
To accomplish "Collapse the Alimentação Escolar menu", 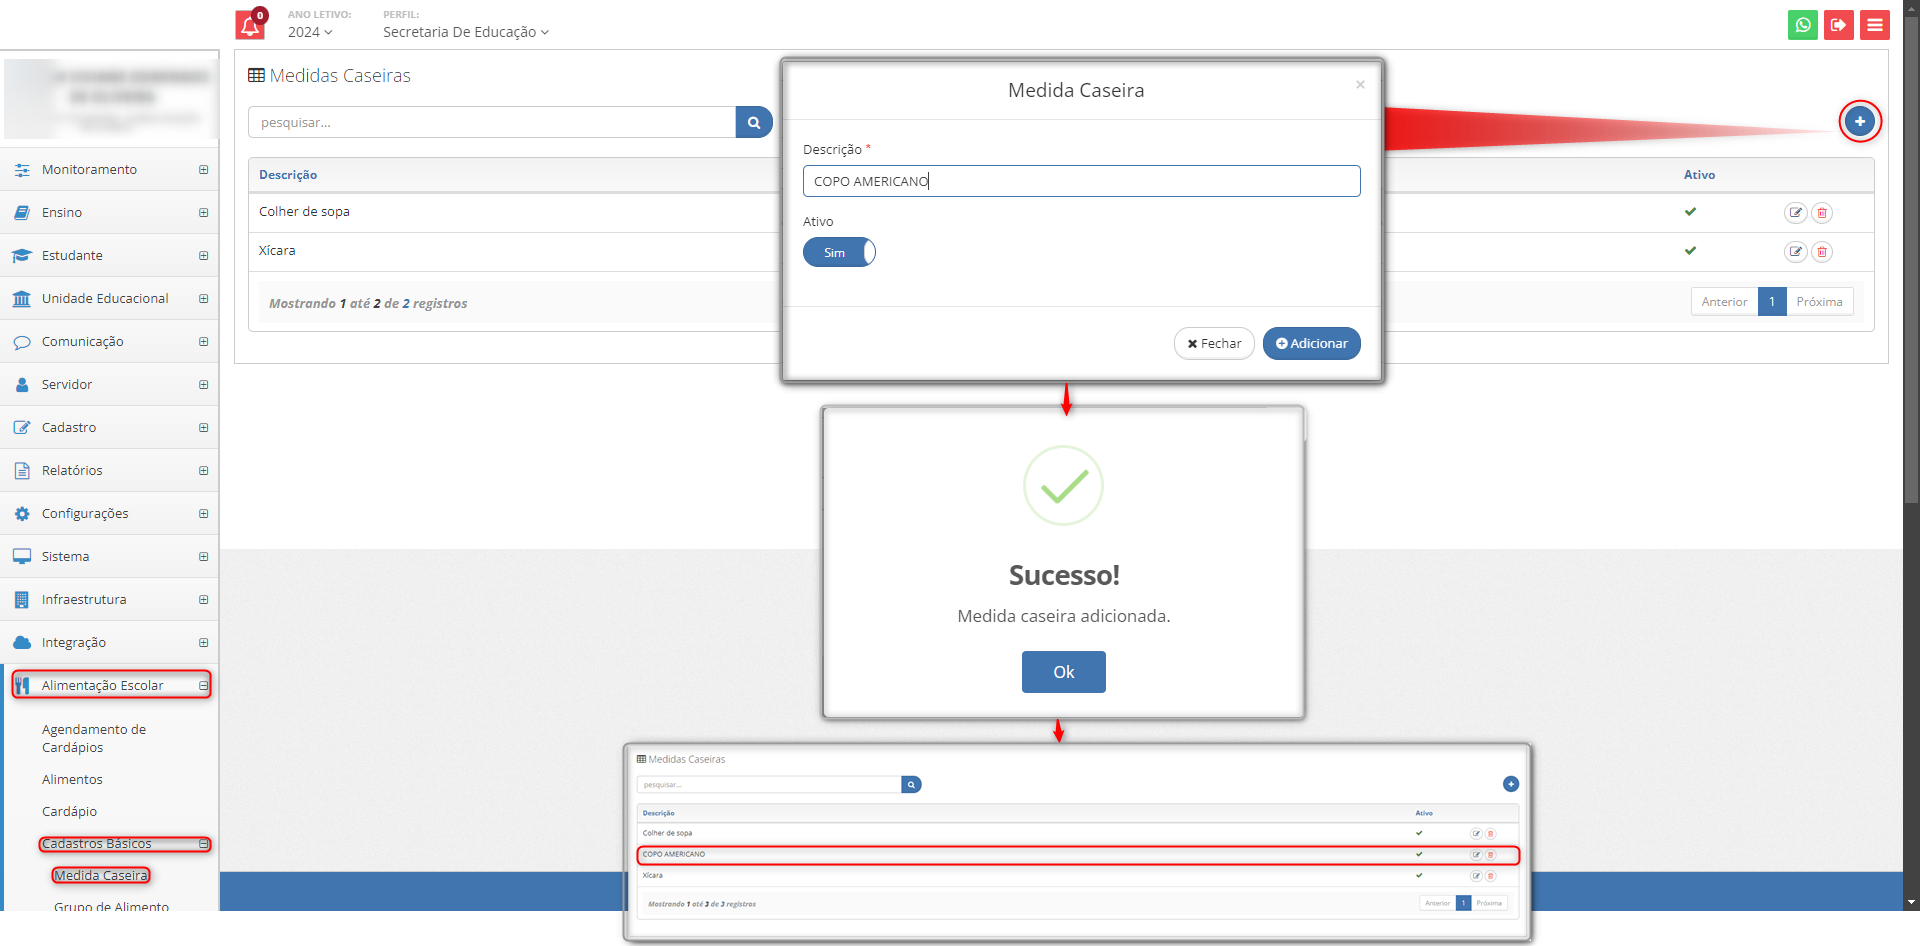I will coord(204,686).
